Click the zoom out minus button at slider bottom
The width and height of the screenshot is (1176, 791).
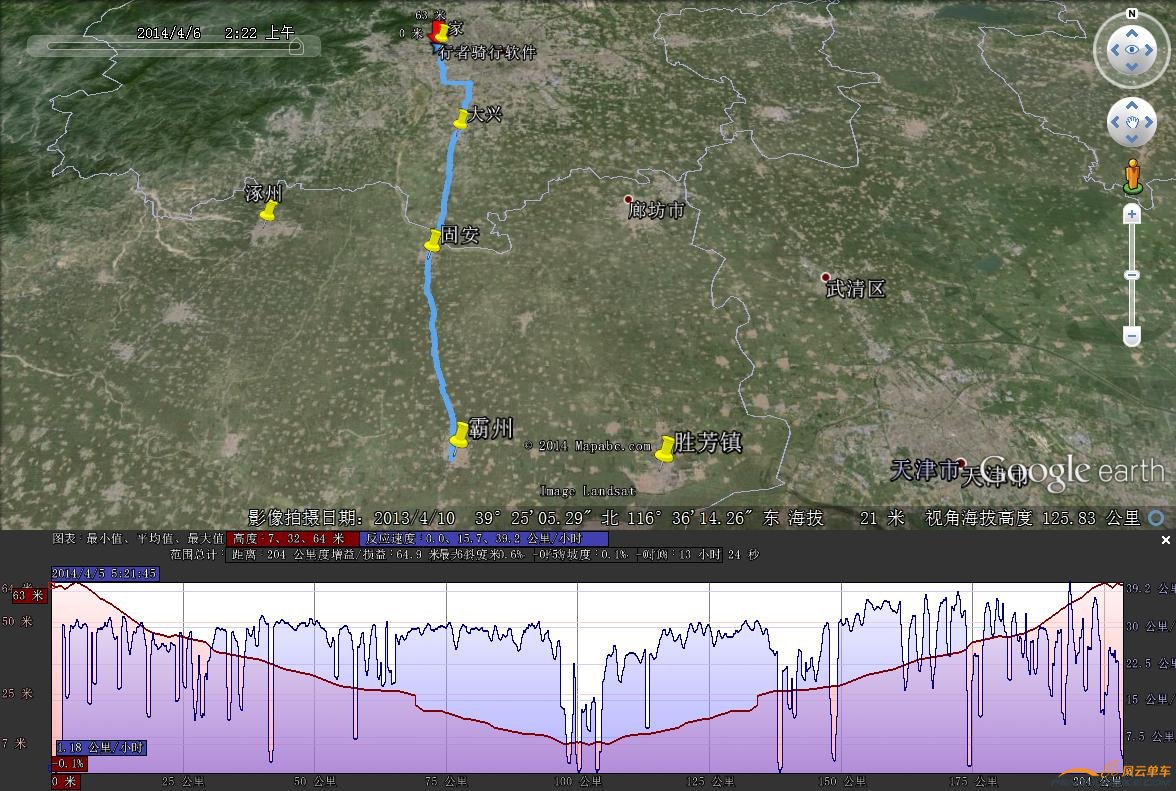tap(1131, 336)
